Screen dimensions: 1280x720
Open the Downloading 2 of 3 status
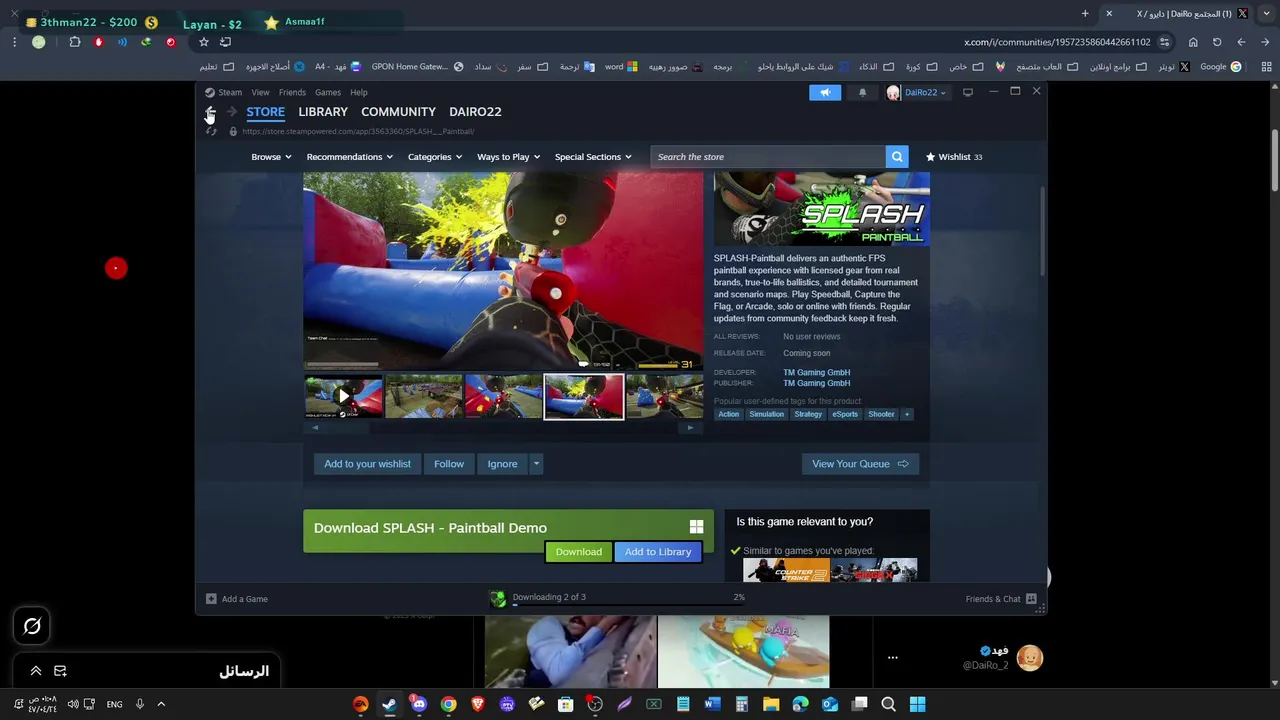point(549,597)
